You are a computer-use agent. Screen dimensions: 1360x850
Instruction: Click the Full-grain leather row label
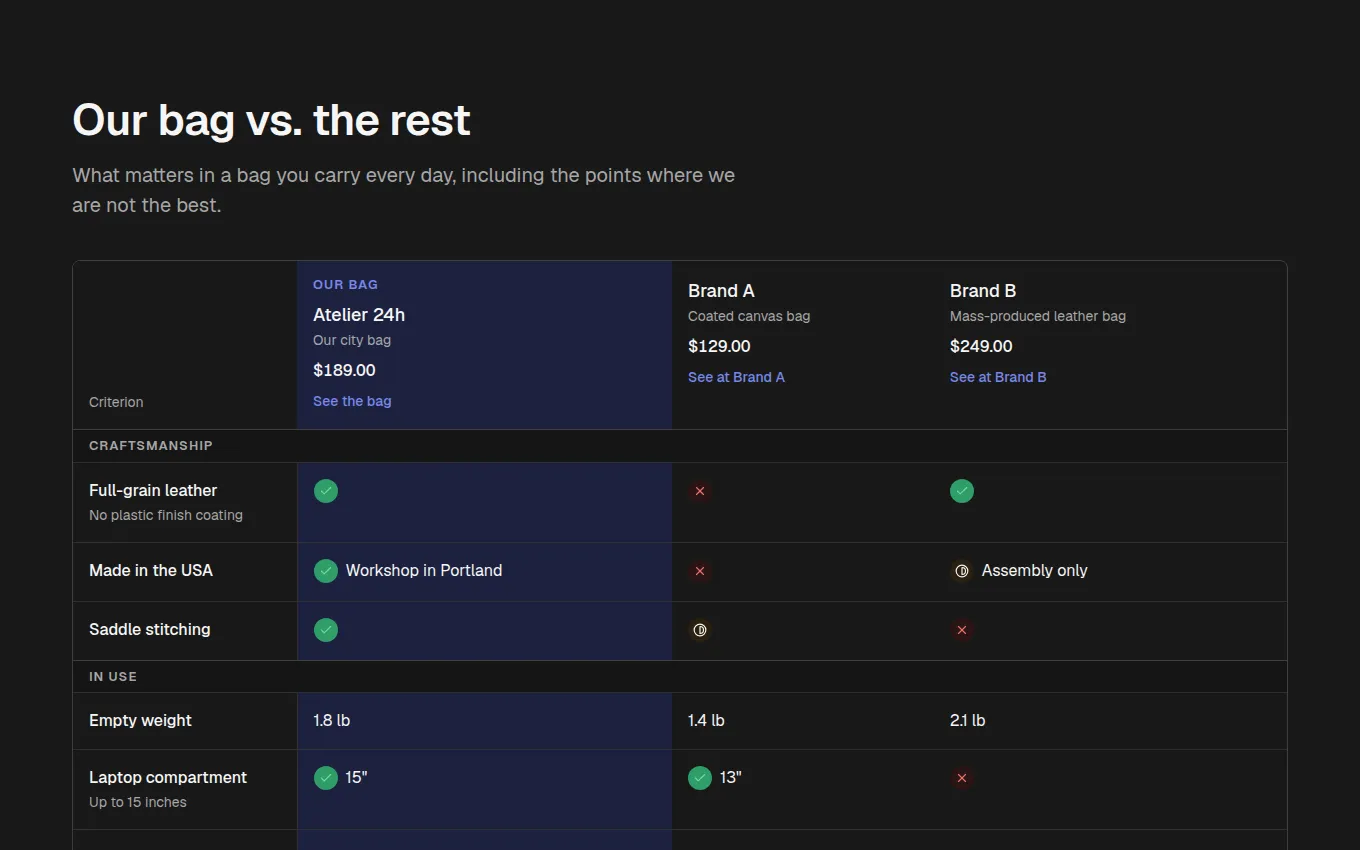153,490
